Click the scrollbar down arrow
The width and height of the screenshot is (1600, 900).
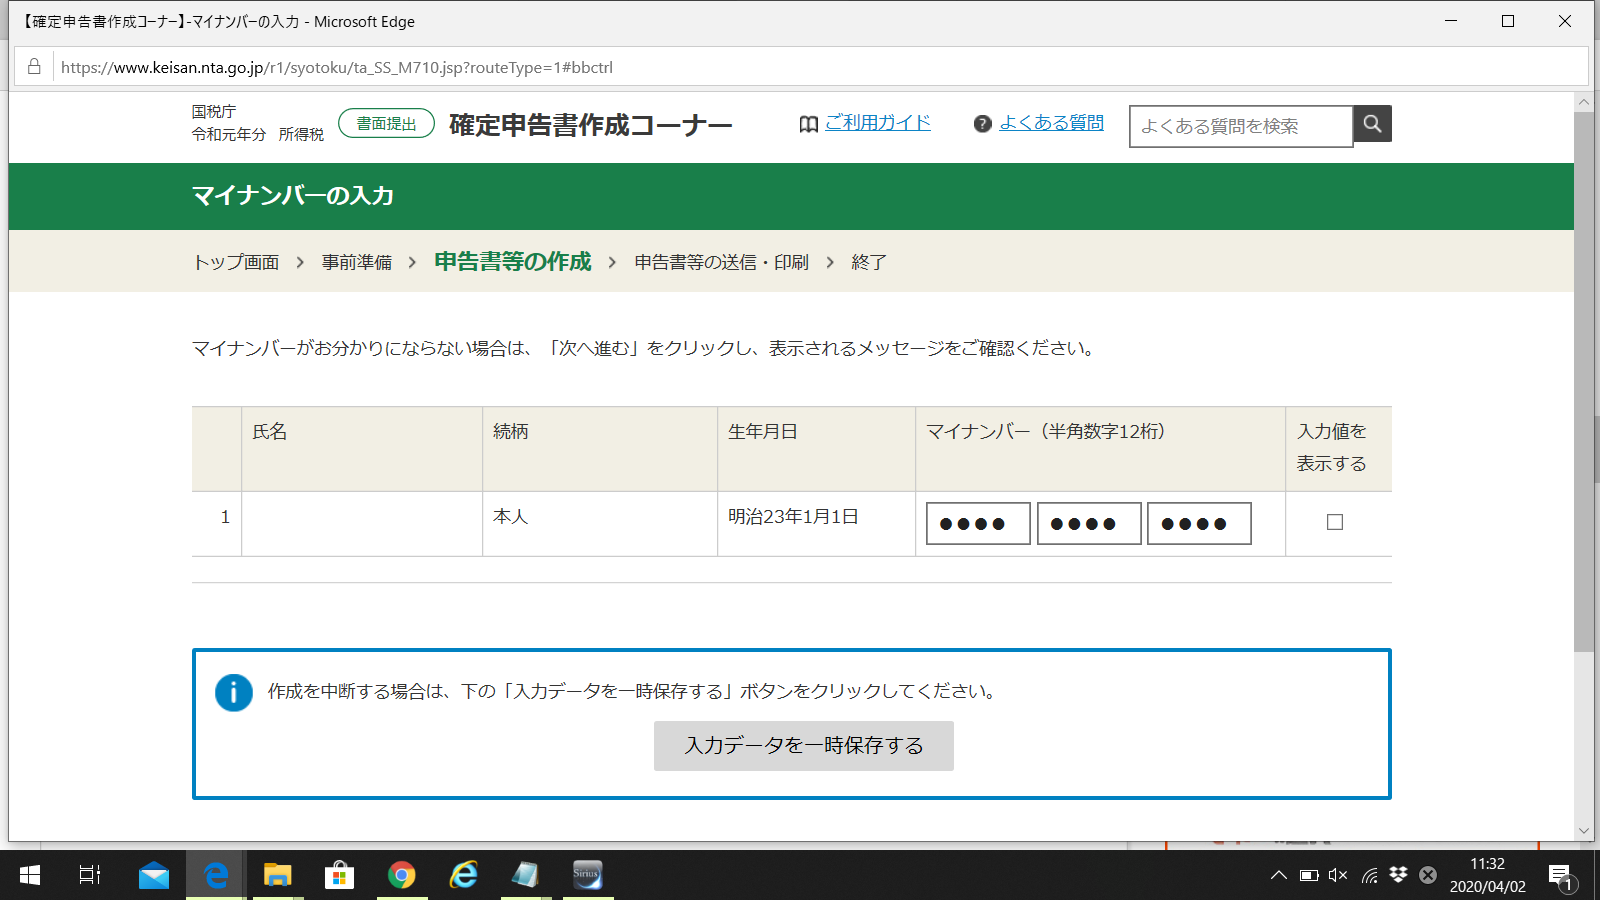(1584, 831)
